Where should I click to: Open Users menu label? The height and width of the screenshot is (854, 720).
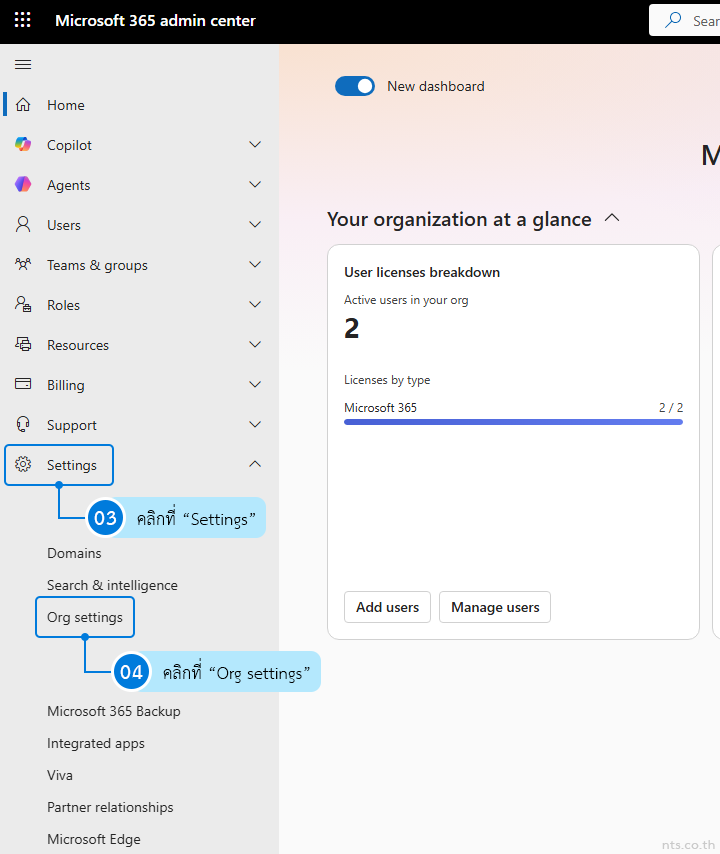64,225
